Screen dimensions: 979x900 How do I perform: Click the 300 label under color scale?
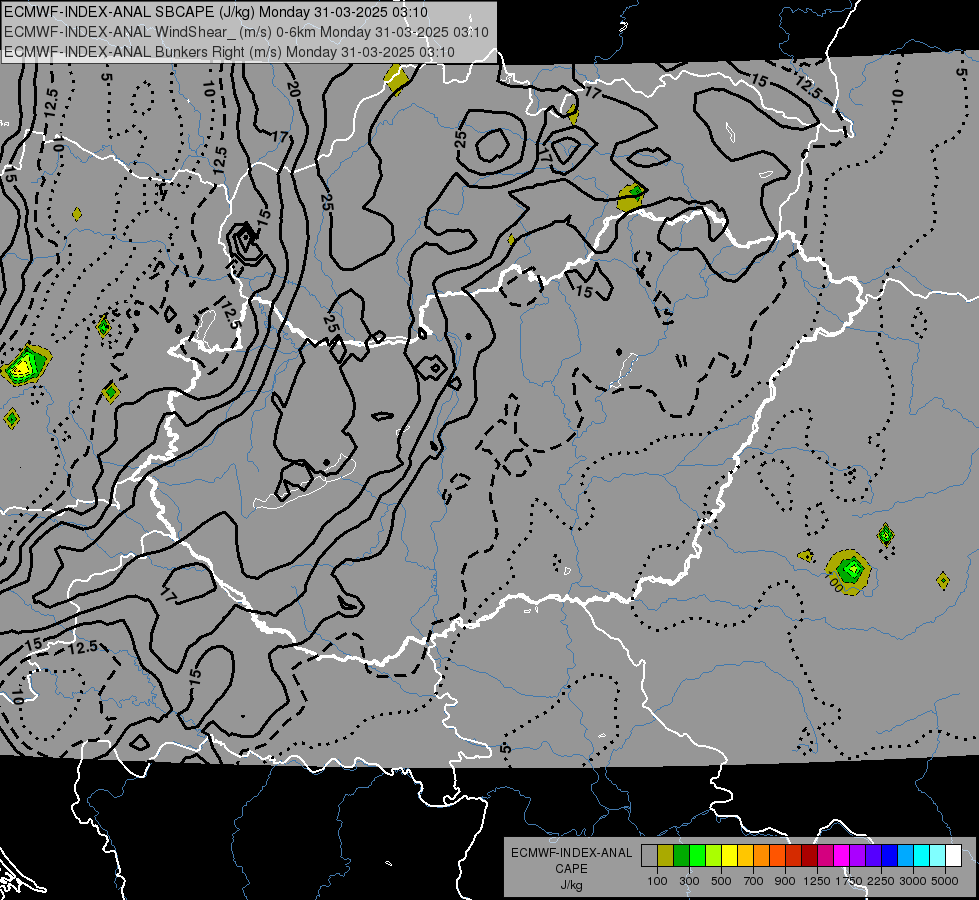[x=689, y=881]
